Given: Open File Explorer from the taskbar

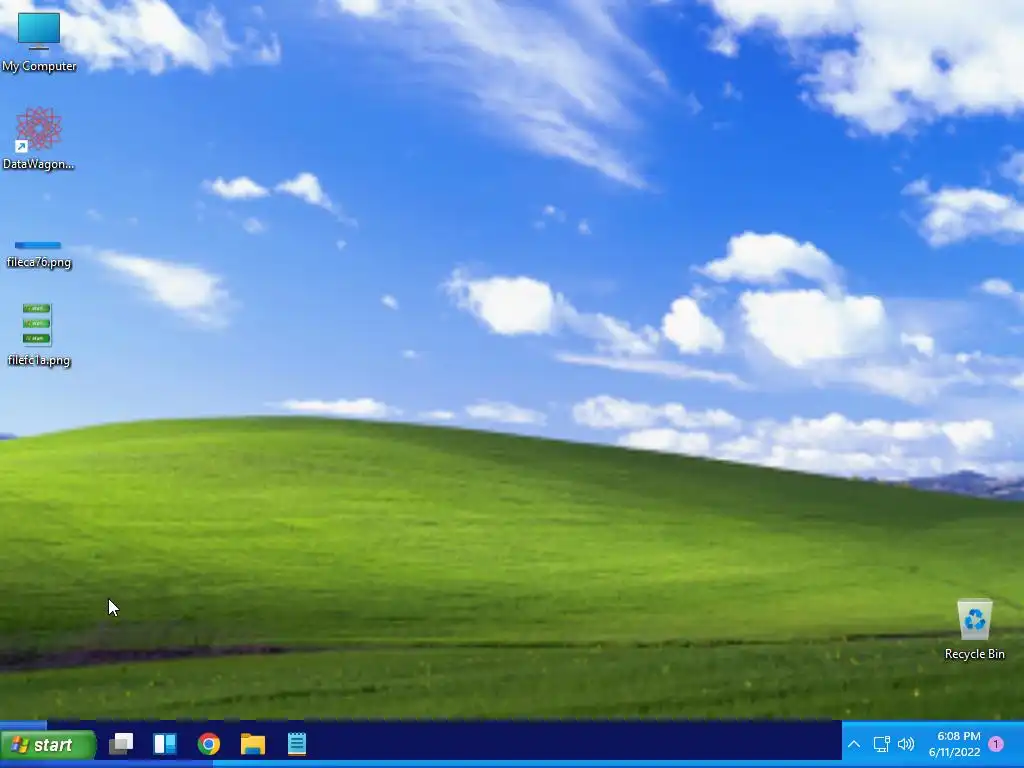Looking at the screenshot, I should tap(253, 744).
